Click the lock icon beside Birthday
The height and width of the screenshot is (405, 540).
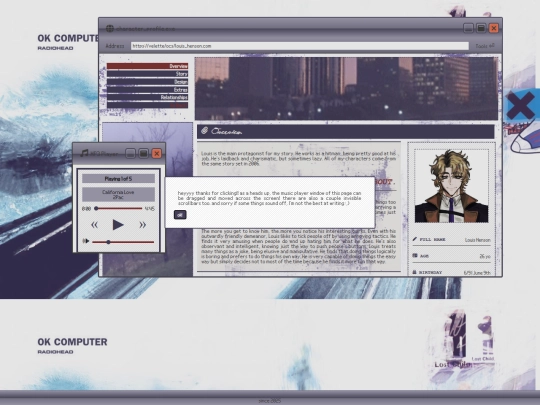pos(414,272)
